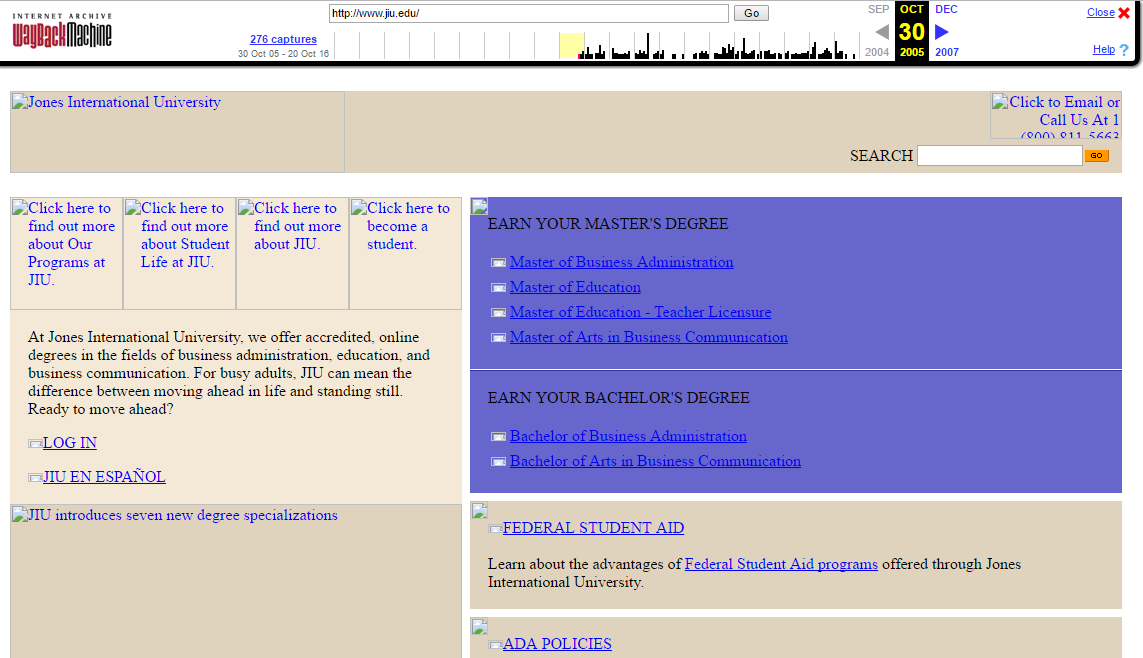Click the Wayback URL input field
The height and width of the screenshot is (658, 1143).
[x=528, y=13]
